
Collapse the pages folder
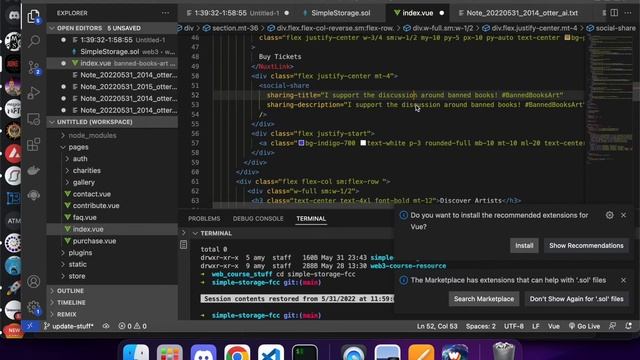click(x=78, y=147)
